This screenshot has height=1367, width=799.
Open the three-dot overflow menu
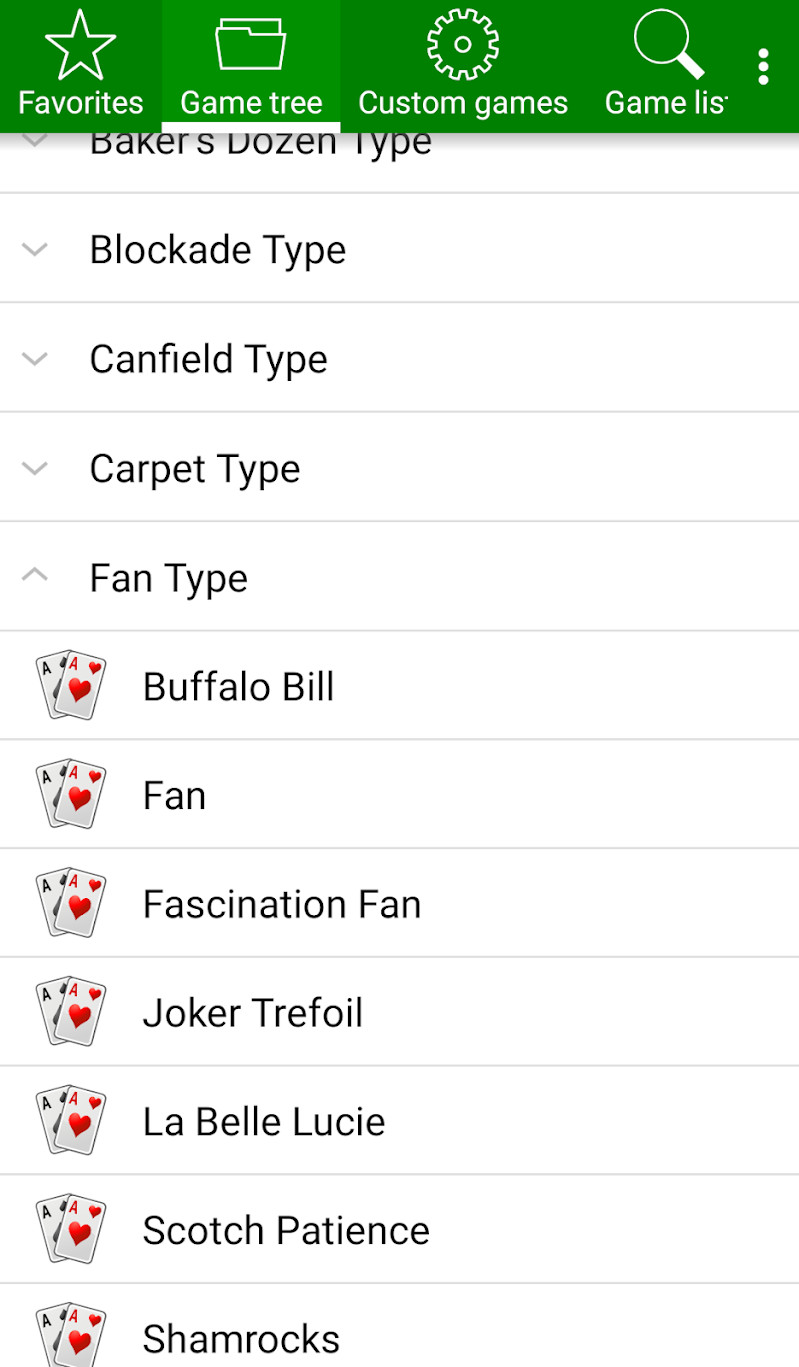click(x=763, y=66)
